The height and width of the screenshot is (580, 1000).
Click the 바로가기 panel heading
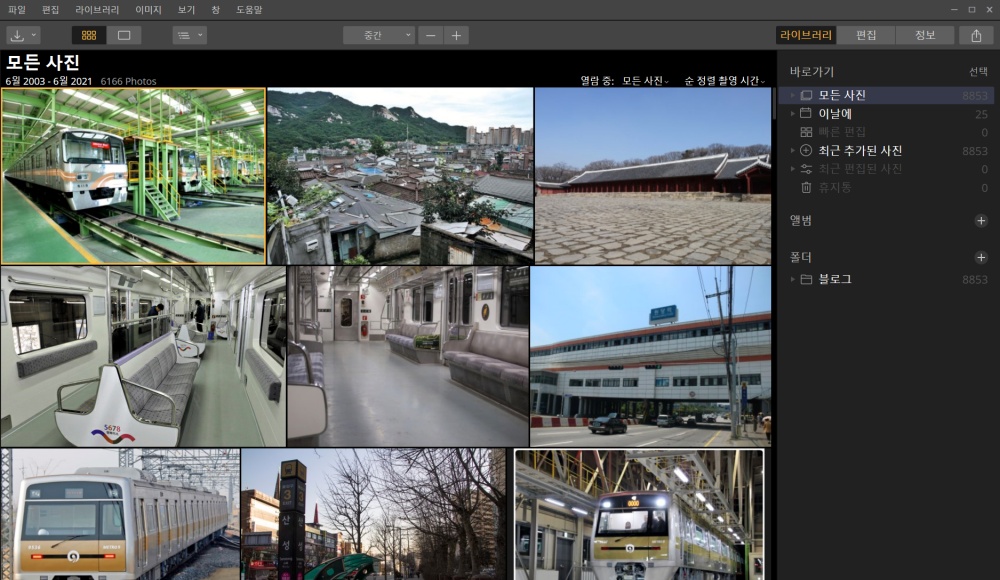point(812,71)
